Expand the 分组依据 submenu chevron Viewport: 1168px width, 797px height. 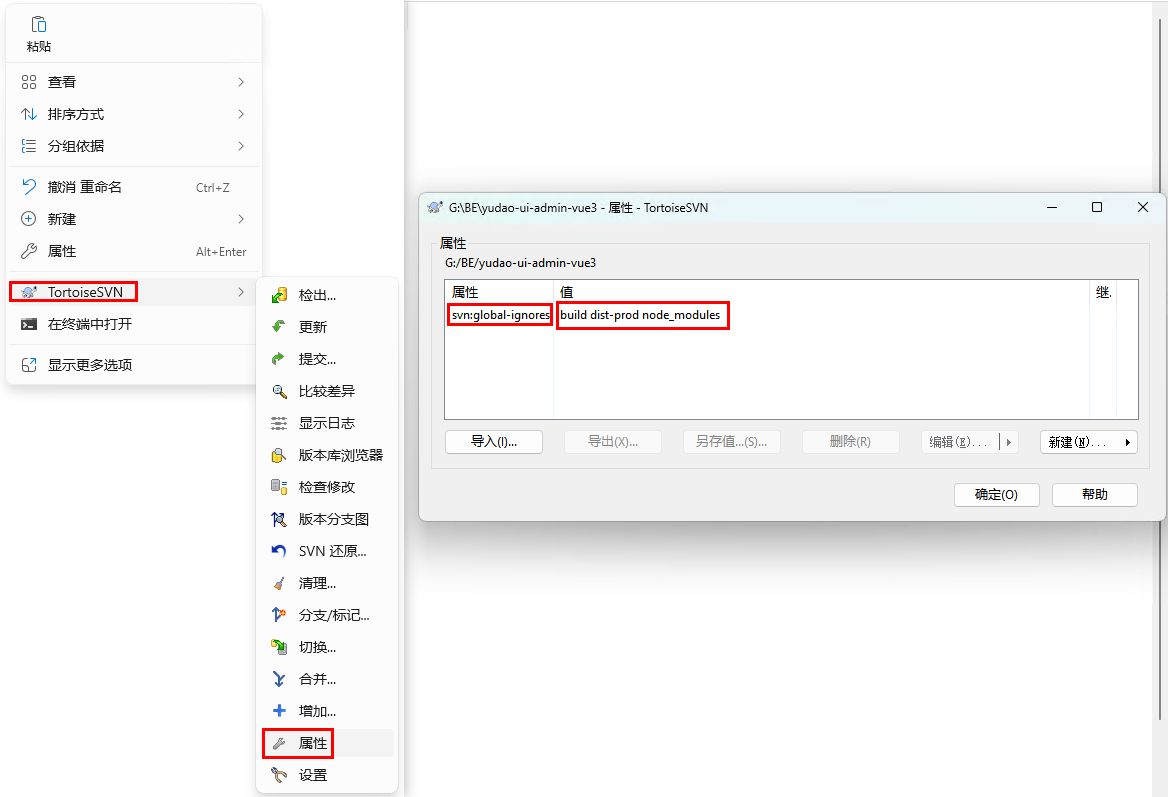[x=241, y=146]
